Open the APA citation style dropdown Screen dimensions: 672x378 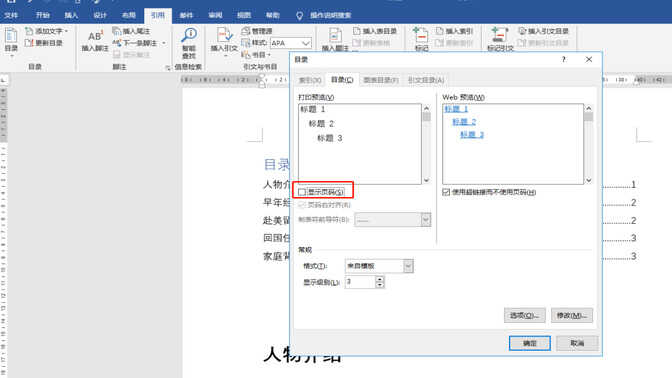pyautogui.click(x=306, y=43)
